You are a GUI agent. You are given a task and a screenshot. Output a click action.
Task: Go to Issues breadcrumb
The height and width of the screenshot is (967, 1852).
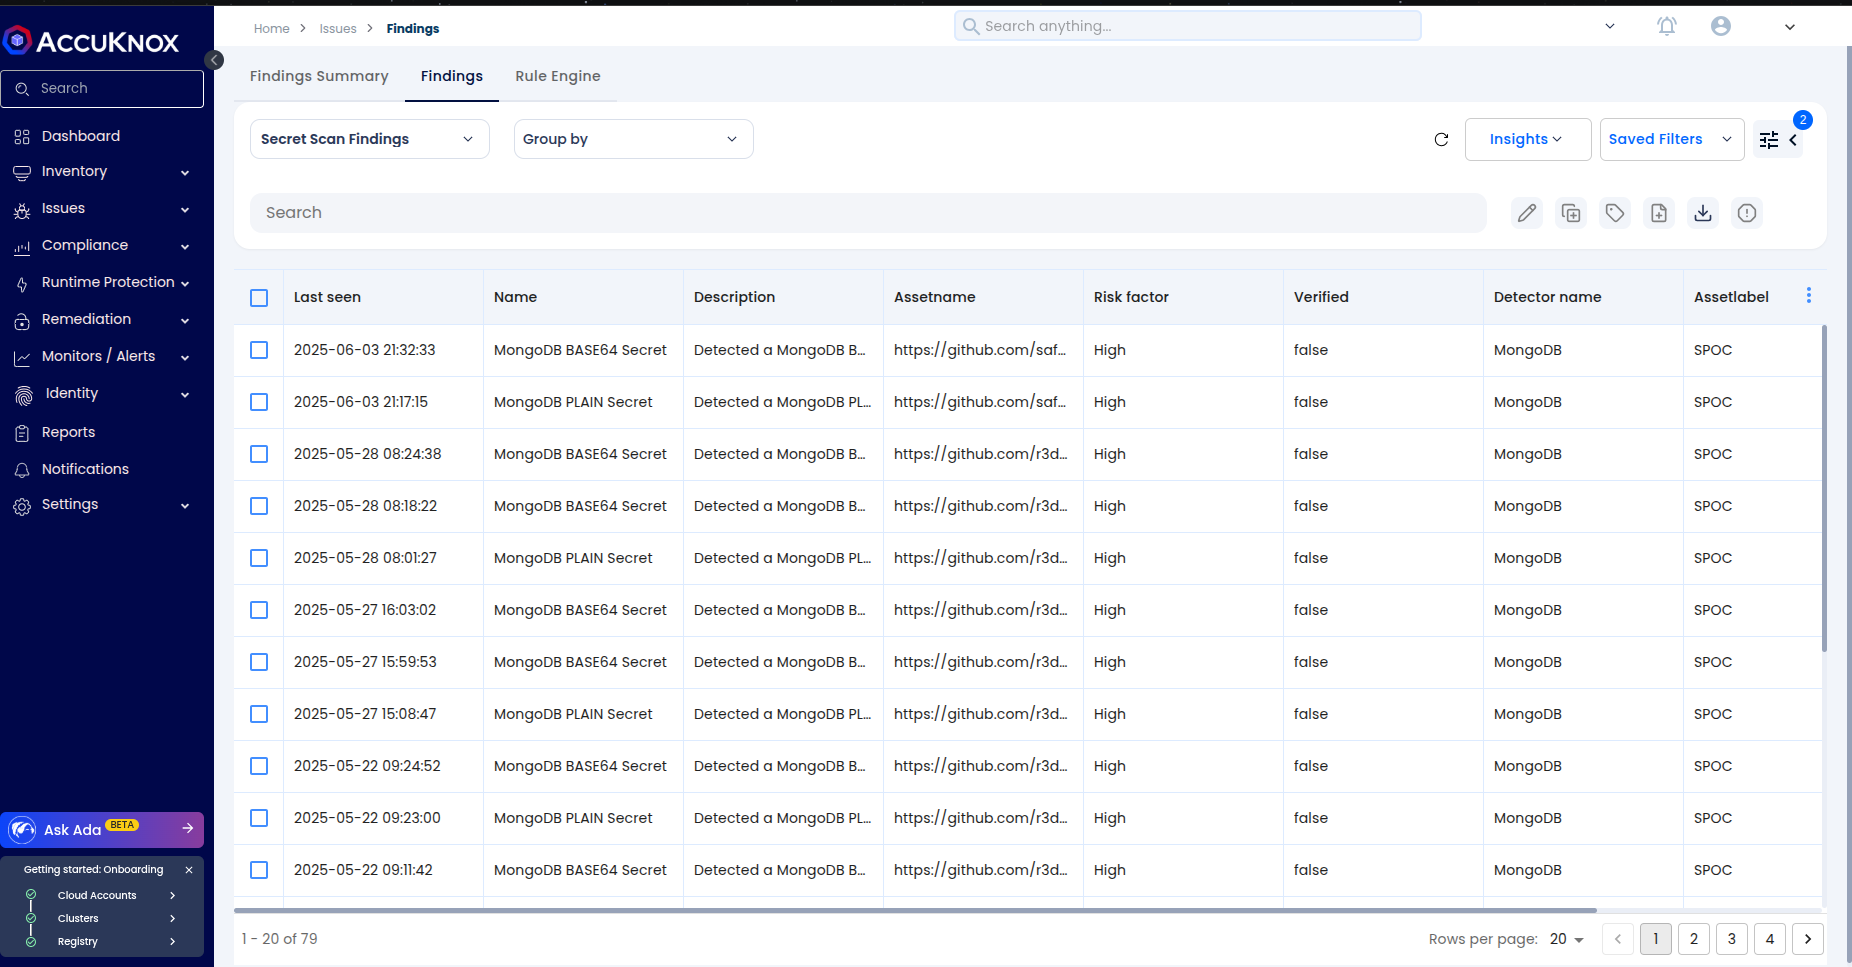point(338,29)
